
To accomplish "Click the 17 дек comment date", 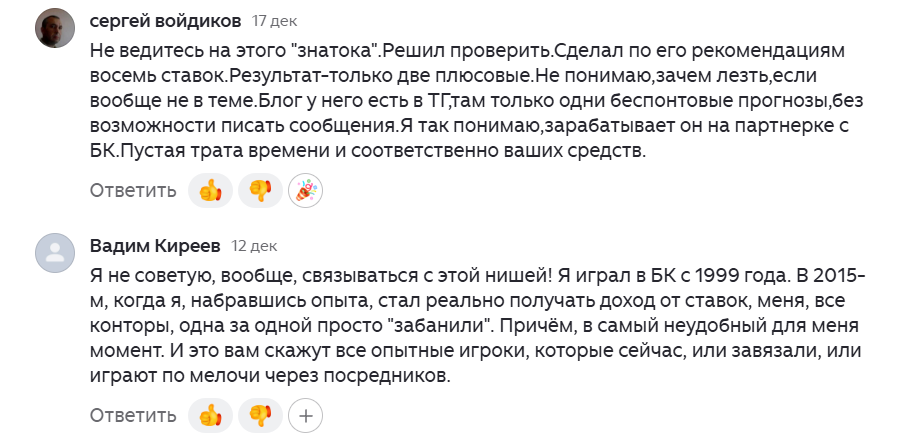I will point(274,21).
